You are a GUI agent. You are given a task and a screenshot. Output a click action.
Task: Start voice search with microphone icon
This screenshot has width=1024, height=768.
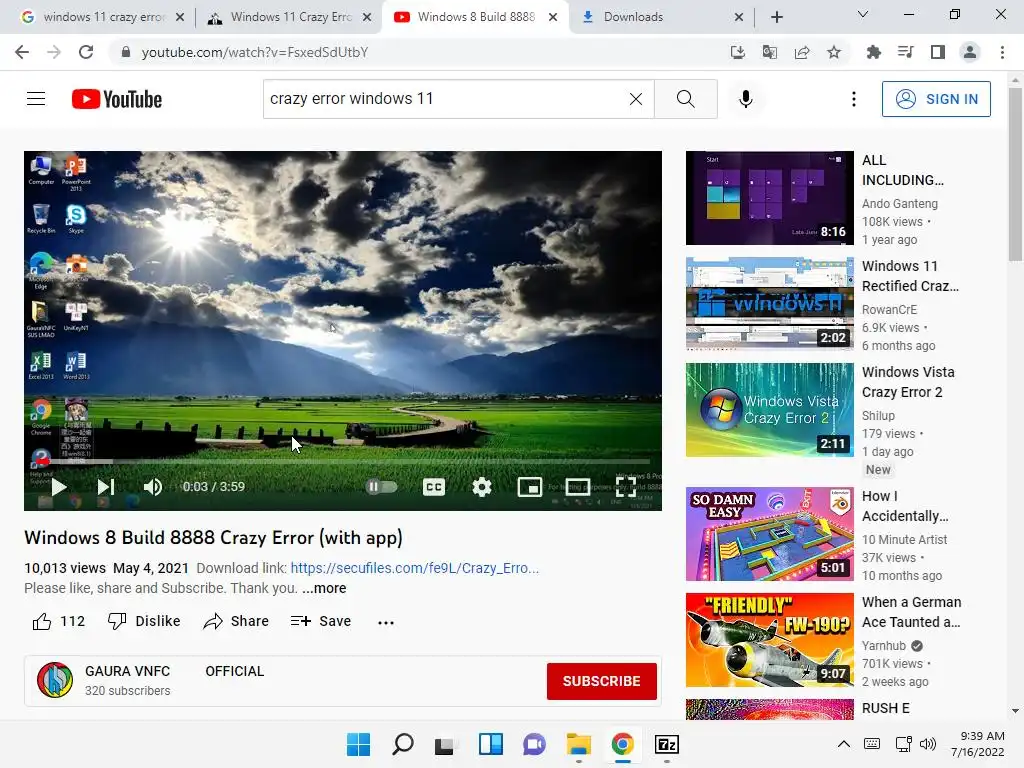click(746, 99)
